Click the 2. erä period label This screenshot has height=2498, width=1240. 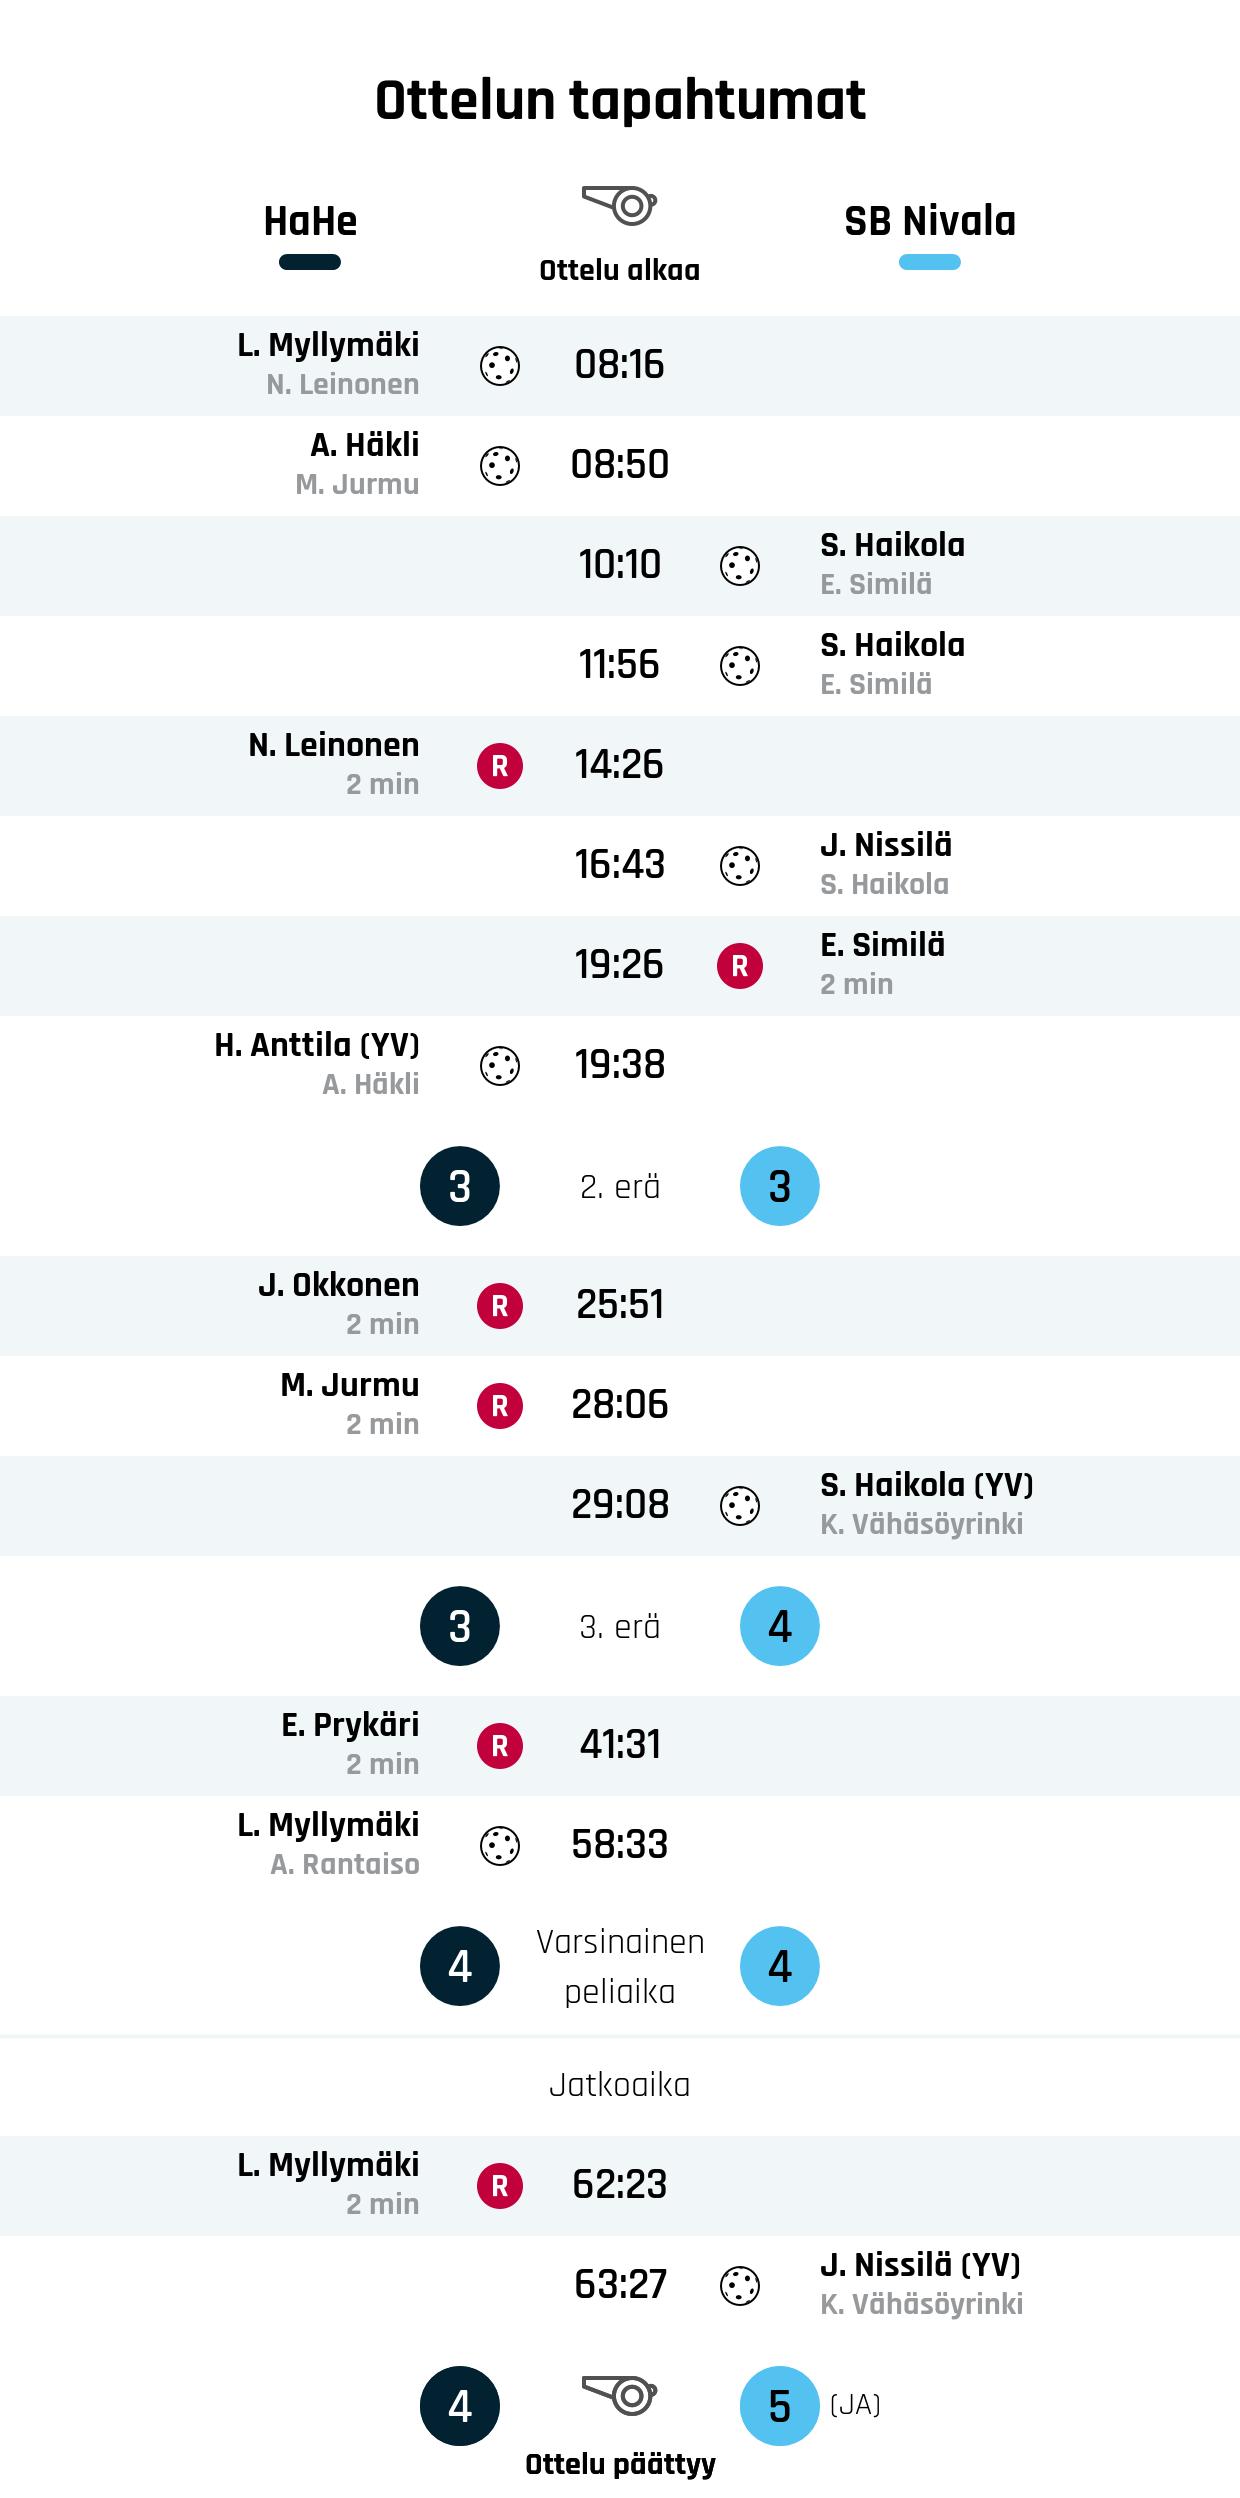(620, 1187)
